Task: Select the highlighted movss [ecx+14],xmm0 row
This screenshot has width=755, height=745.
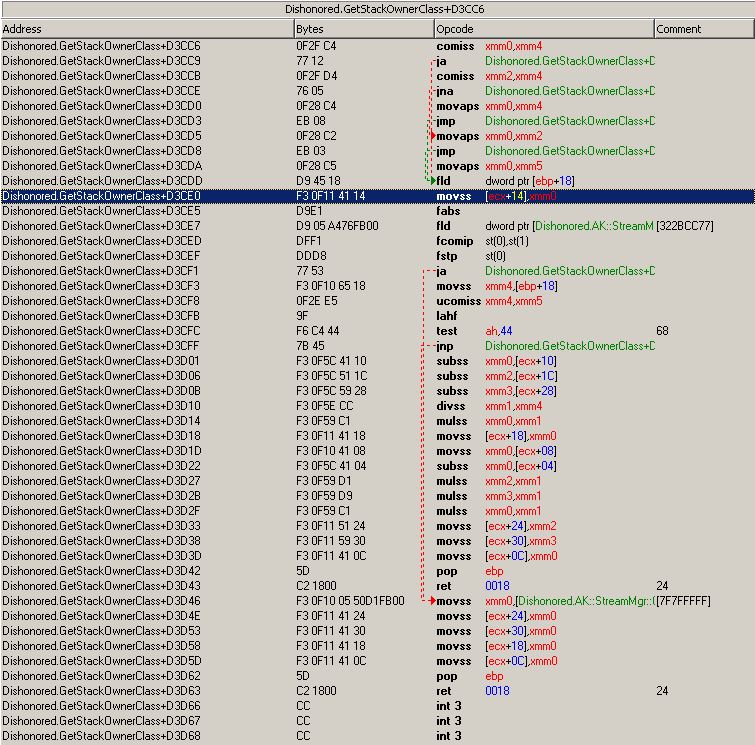Action: pyautogui.click(x=378, y=196)
